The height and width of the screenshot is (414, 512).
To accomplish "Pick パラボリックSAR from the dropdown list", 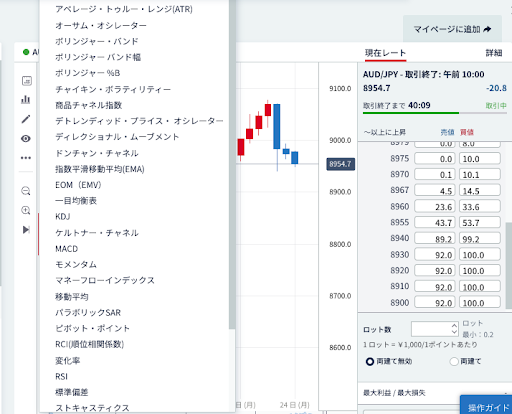I will [88, 313].
